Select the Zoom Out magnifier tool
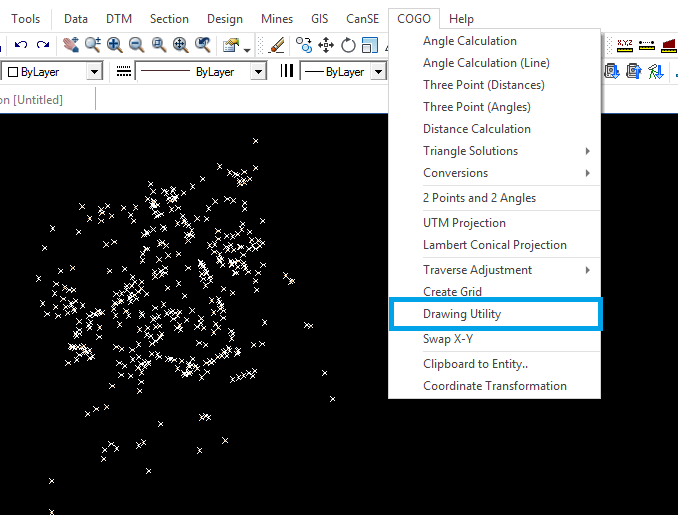This screenshot has width=678, height=515. (136, 45)
